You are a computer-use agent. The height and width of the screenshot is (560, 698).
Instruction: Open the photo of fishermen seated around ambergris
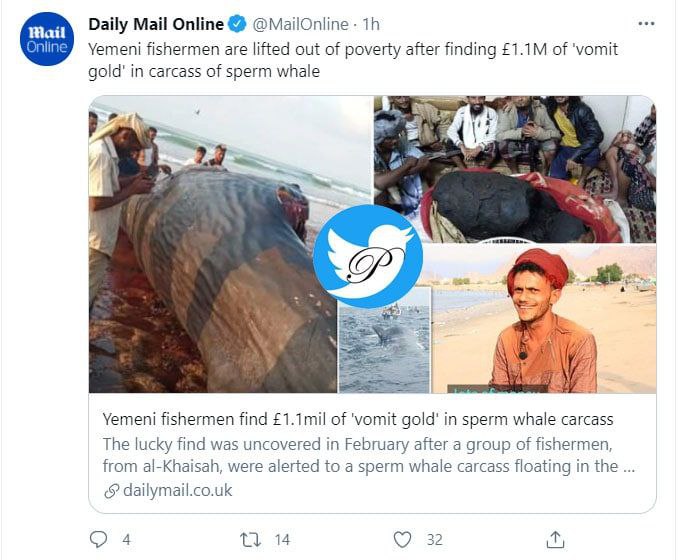[514, 168]
